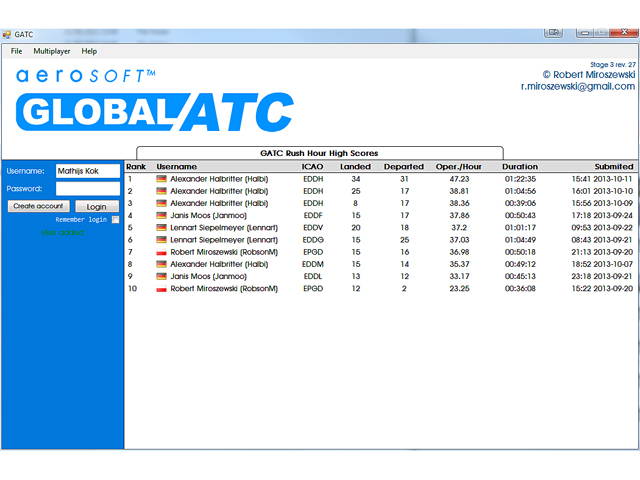
Task: Click the Stage 3 rev. 27 version text
Action: [x=613, y=64]
